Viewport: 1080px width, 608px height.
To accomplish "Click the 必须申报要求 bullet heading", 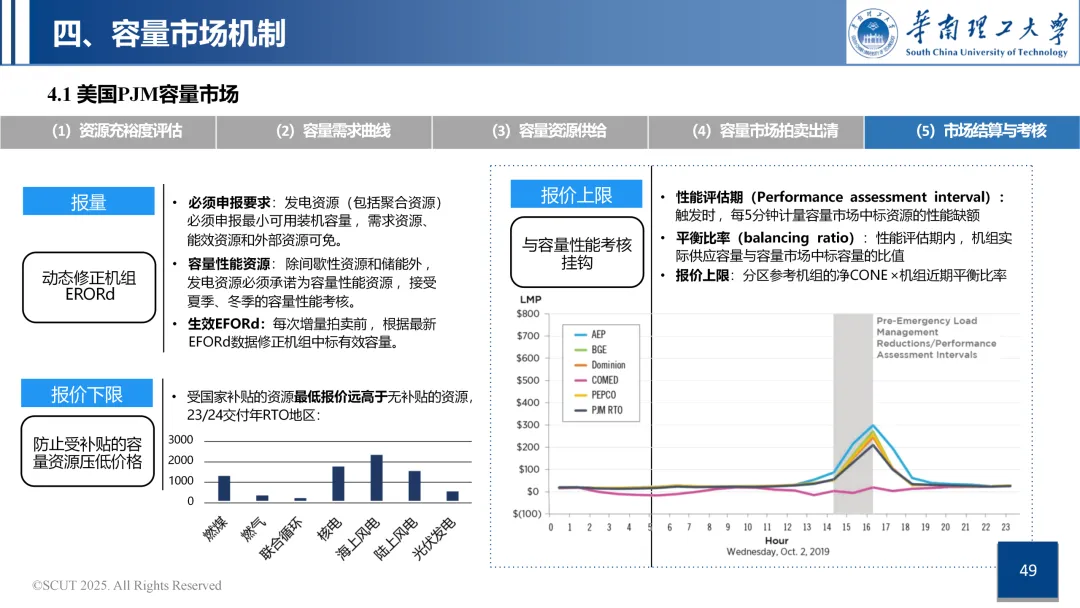I will click(229, 202).
